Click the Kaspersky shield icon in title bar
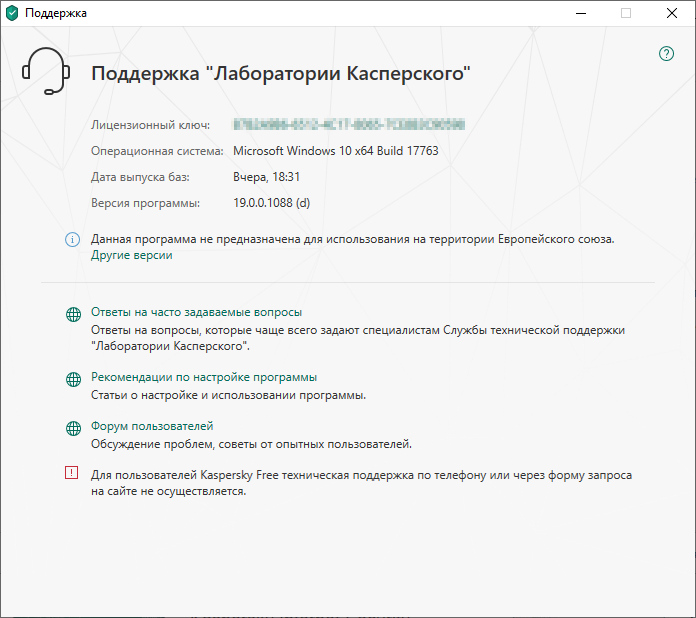 (12, 13)
